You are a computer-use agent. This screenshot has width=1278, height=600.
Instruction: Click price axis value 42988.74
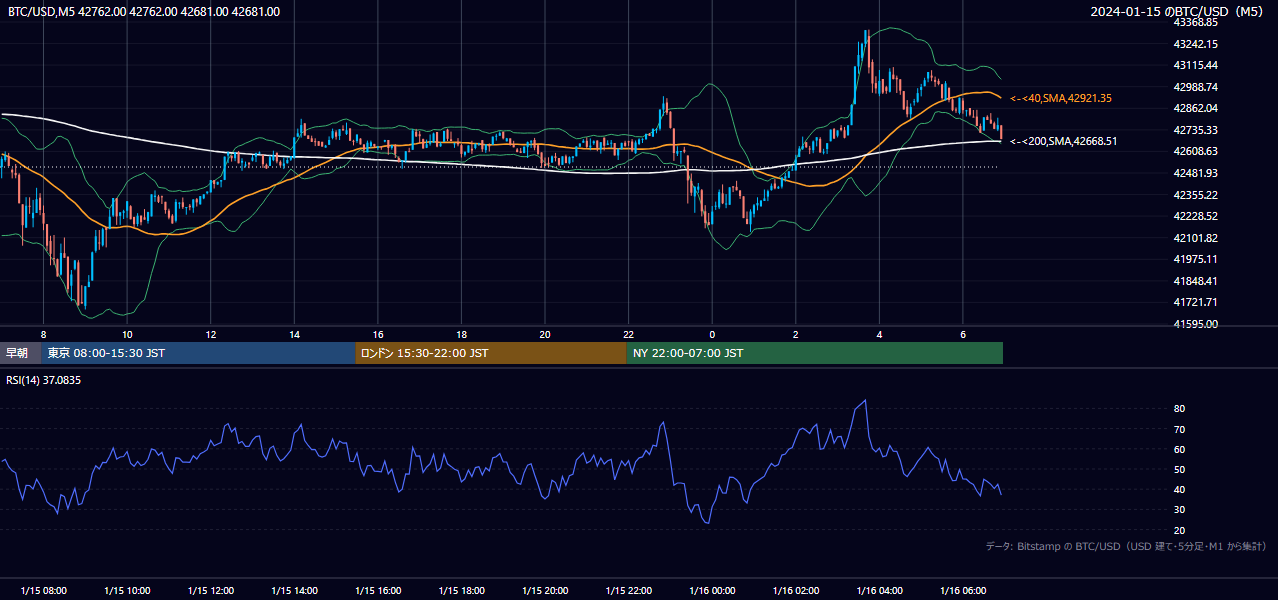coord(1195,87)
